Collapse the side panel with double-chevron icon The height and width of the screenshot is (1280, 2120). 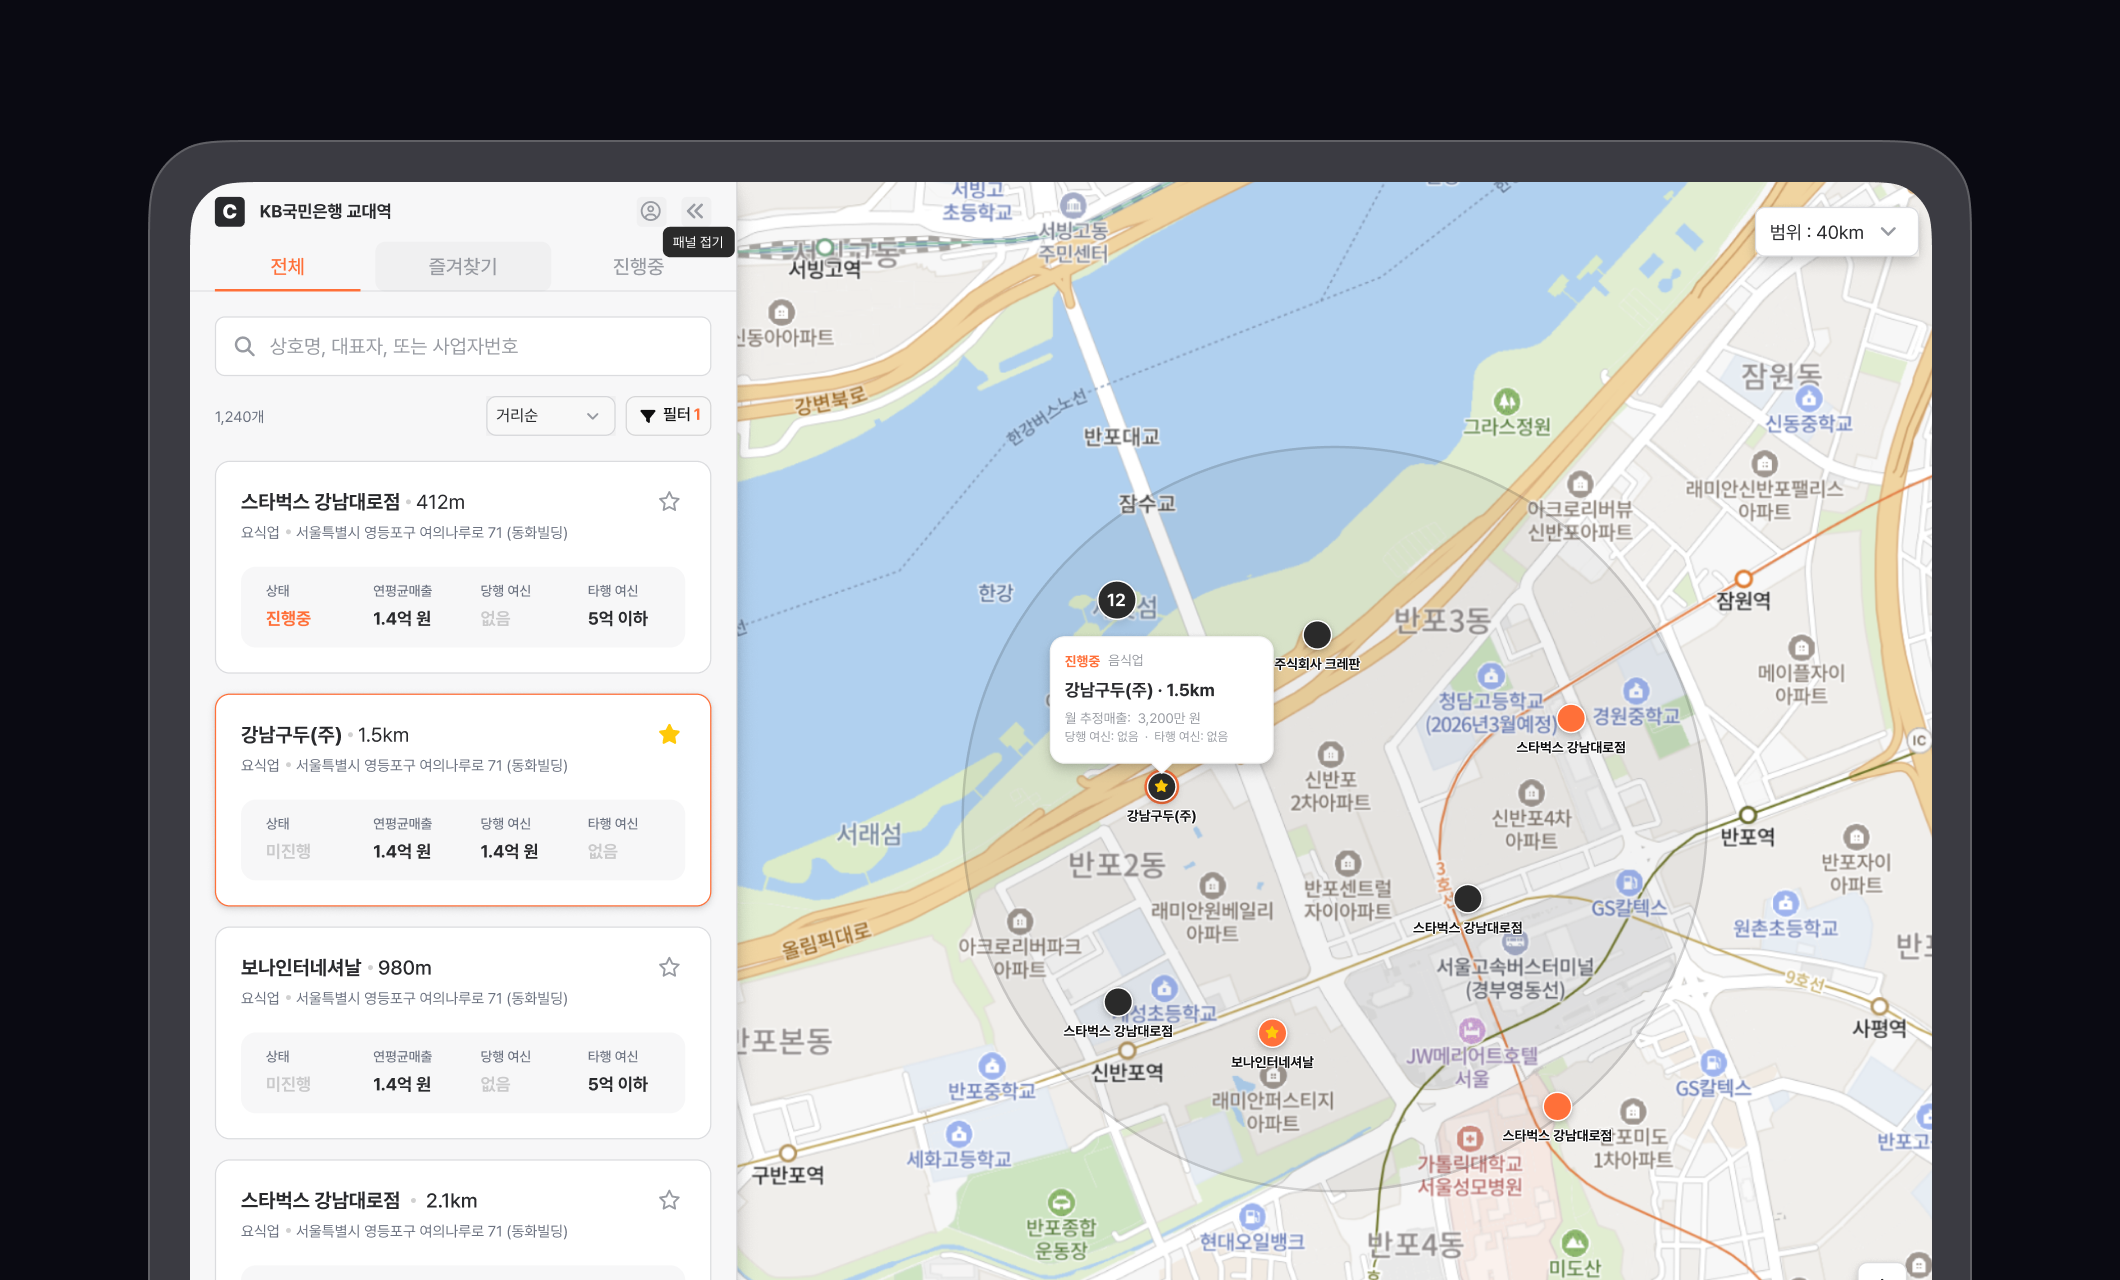click(x=695, y=211)
